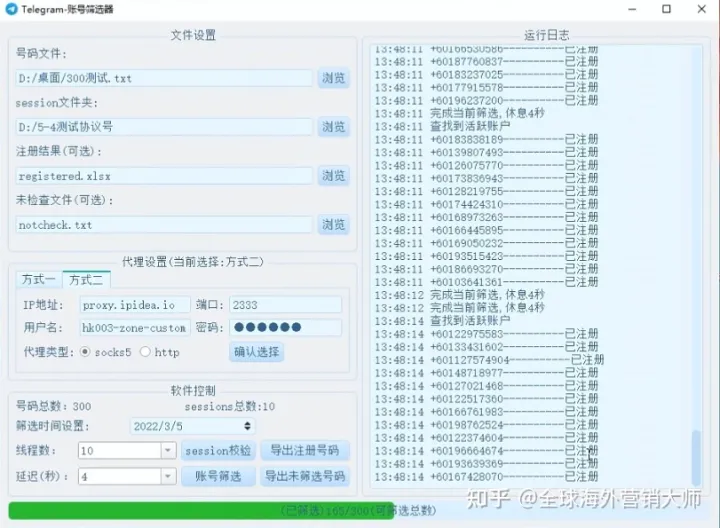Image resolution: width=720 pixels, height=528 pixels.
Task: Focus the masked password field
Action: click(285, 327)
